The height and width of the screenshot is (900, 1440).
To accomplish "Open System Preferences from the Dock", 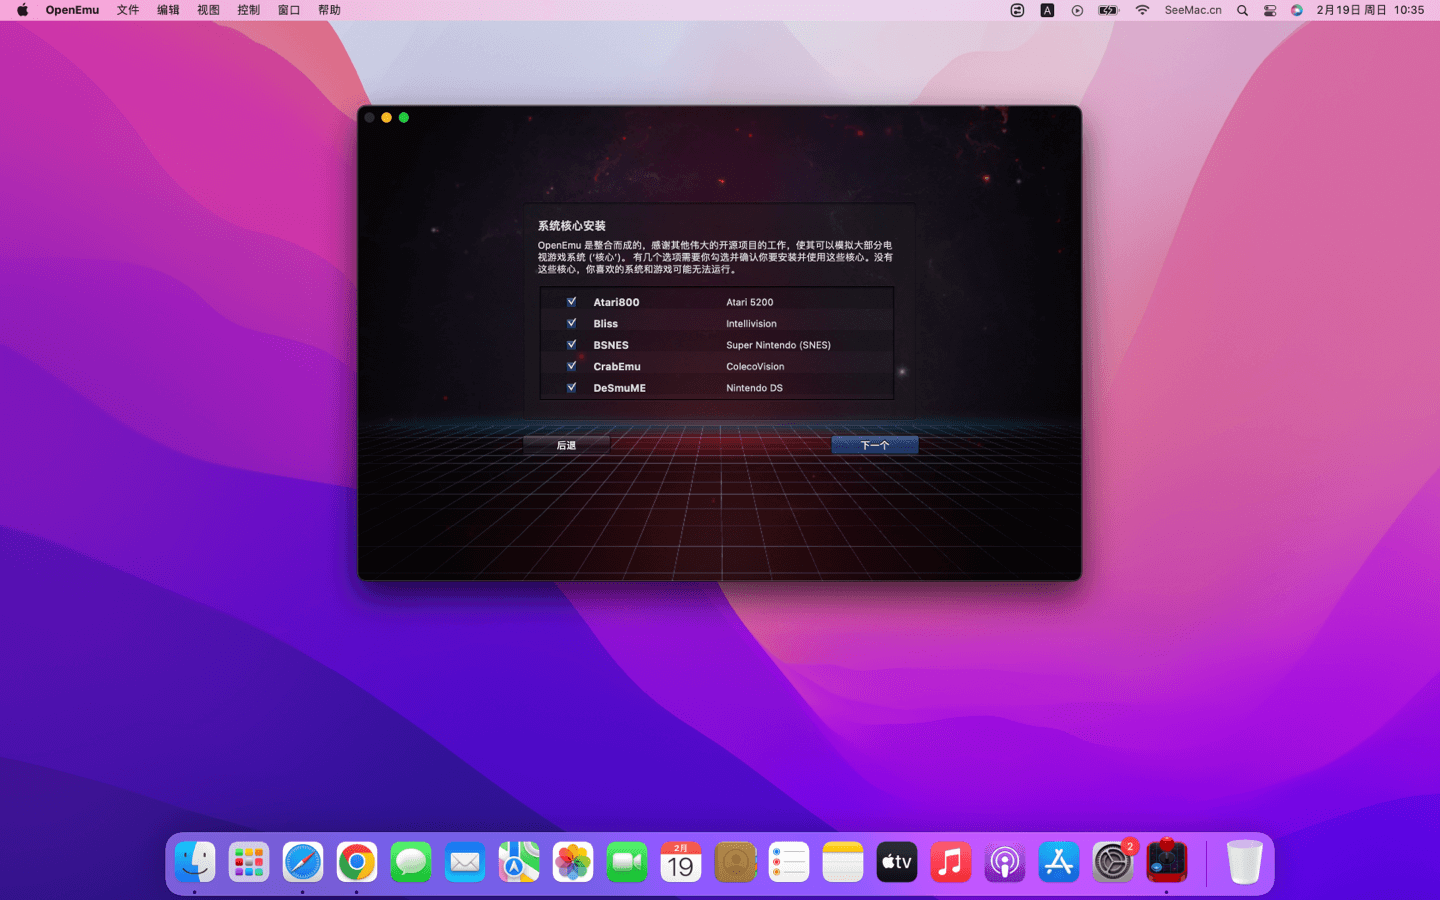I will click(1113, 862).
